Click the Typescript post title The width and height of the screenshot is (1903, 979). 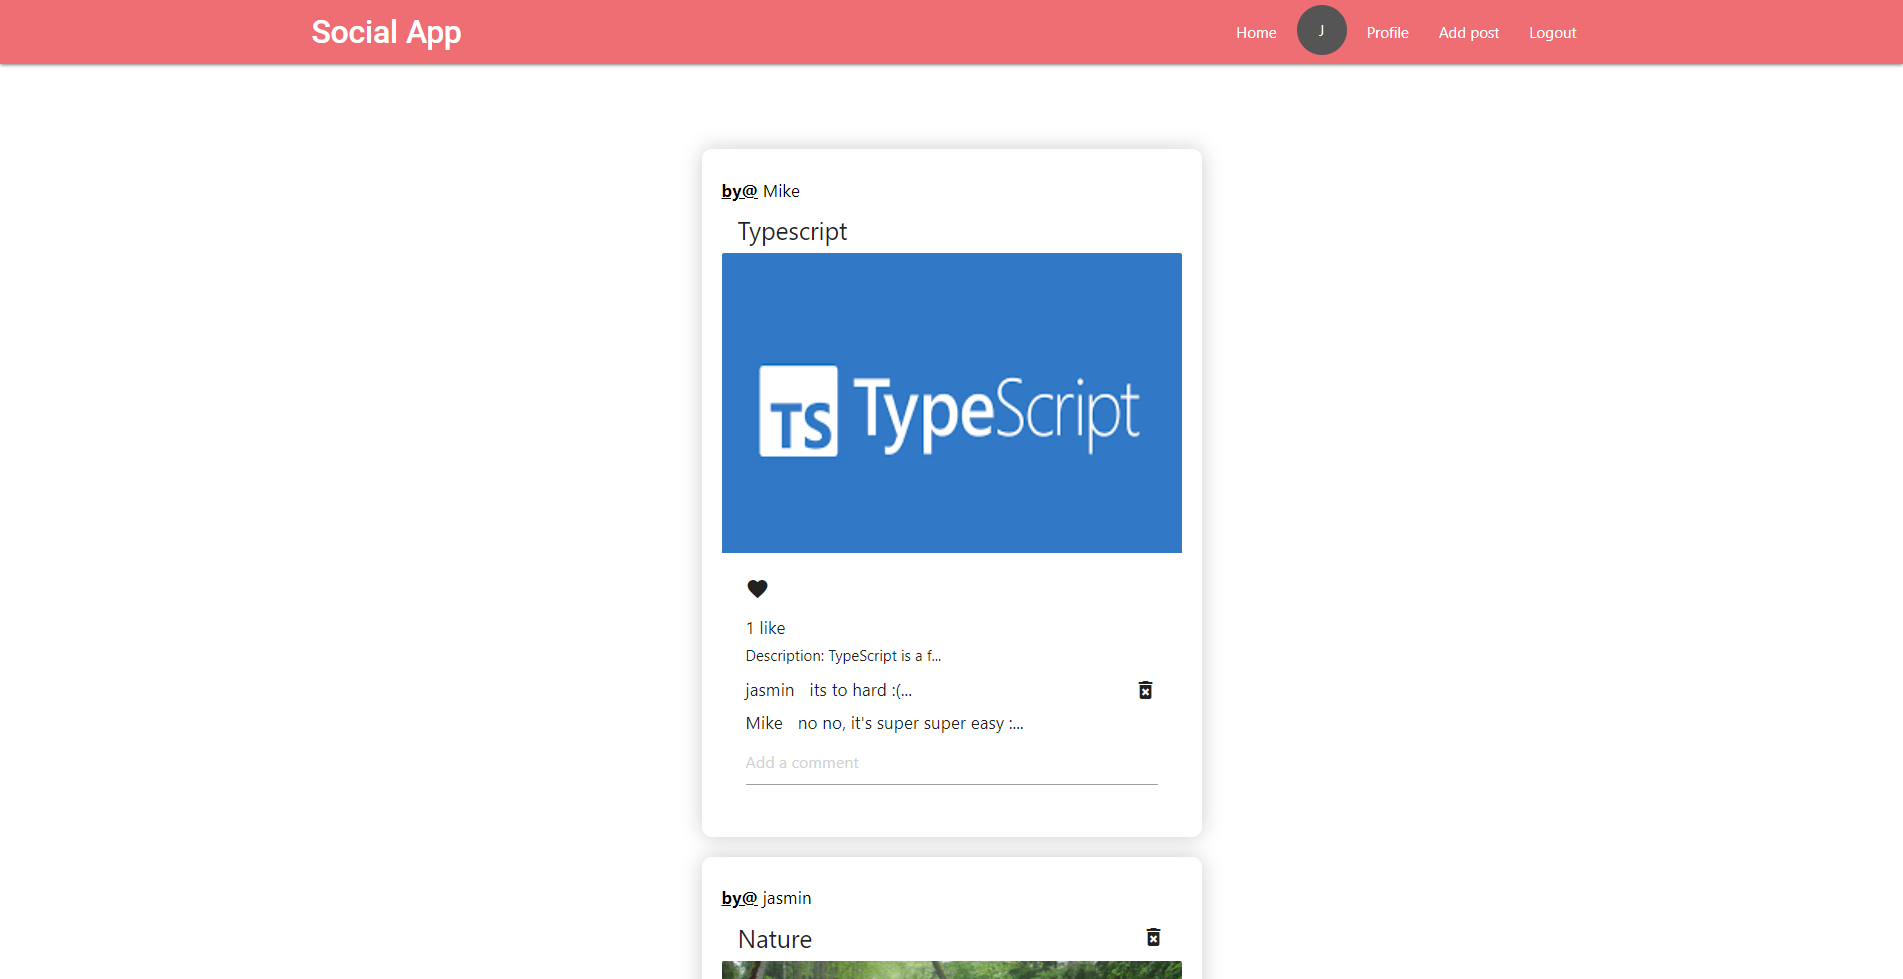coord(792,232)
